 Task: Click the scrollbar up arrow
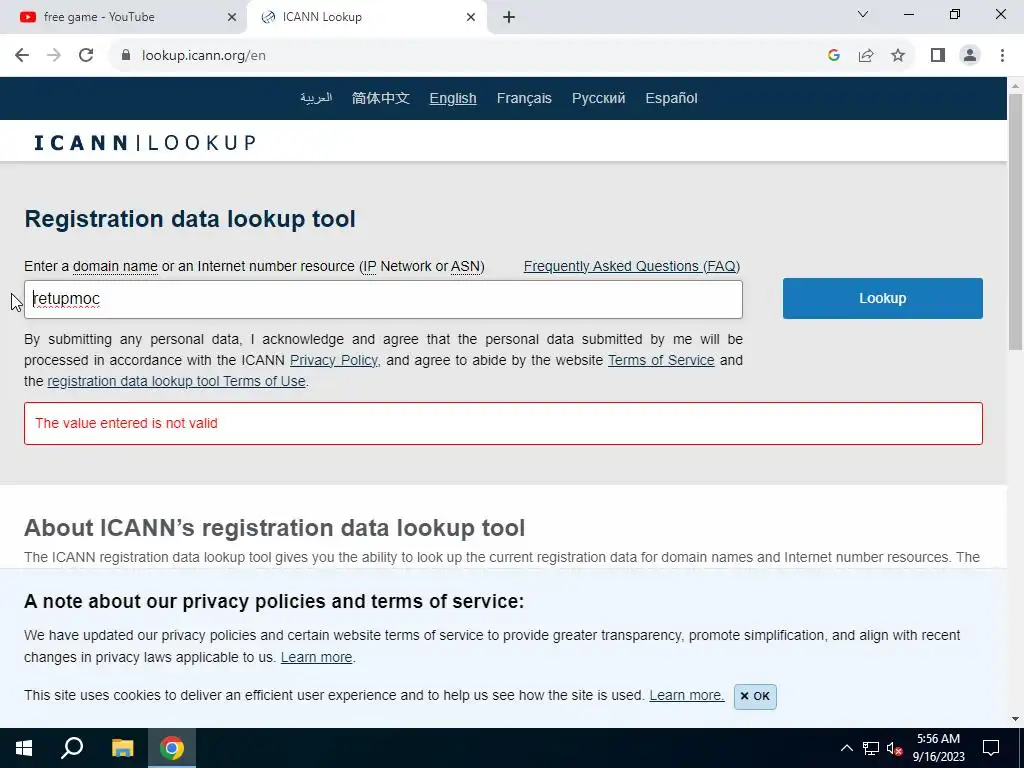(1016, 85)
